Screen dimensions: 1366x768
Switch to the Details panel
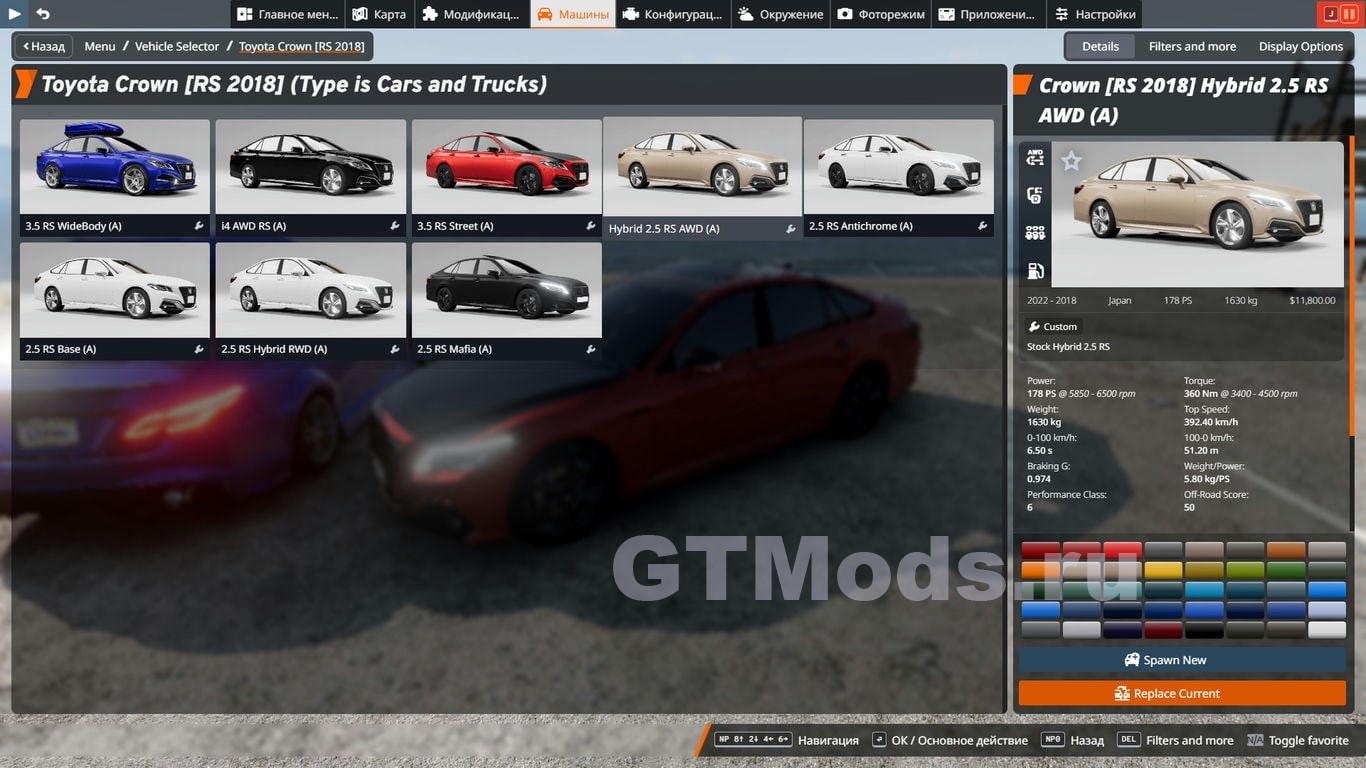click(x=1100, y=46)
